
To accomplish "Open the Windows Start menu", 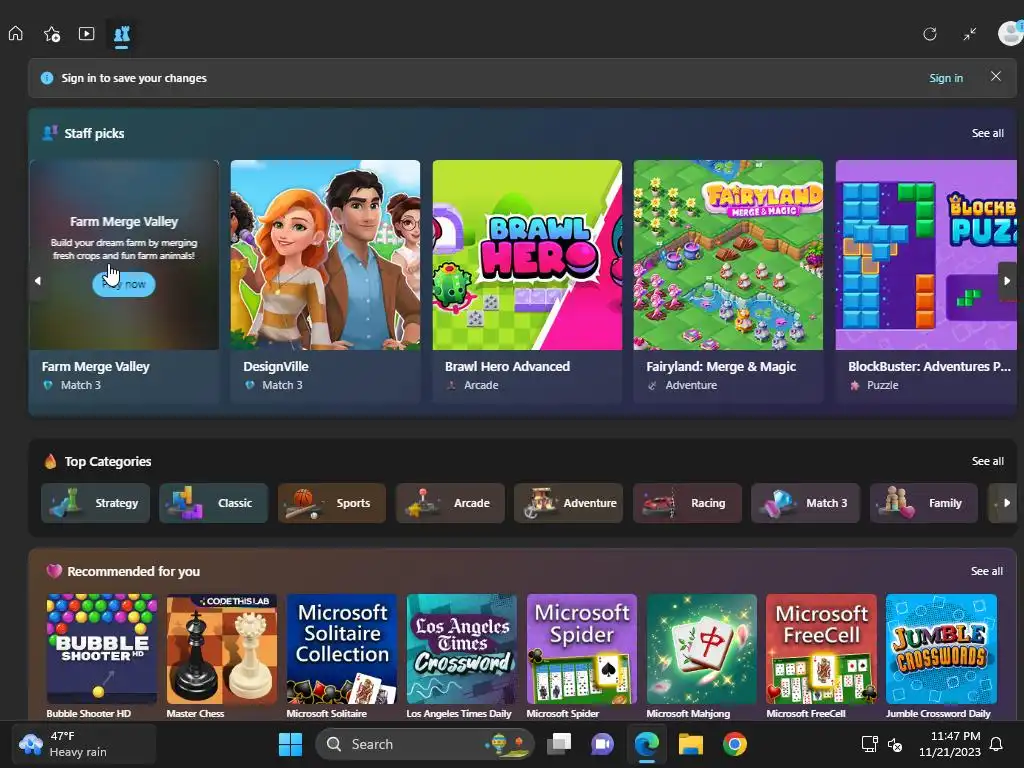I will pos(291,744).
